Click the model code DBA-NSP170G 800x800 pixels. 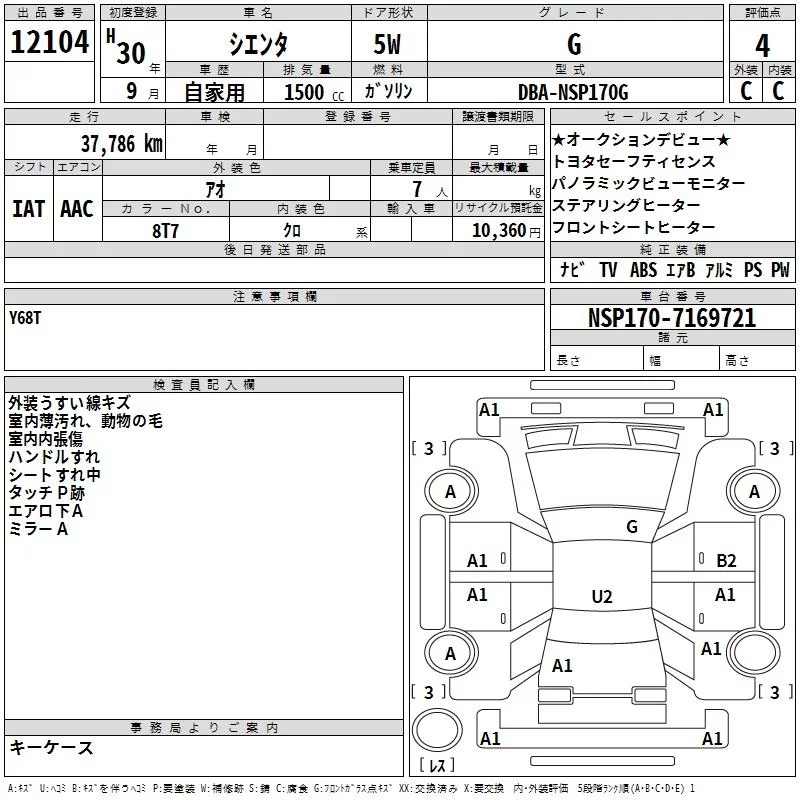(573, 92)
